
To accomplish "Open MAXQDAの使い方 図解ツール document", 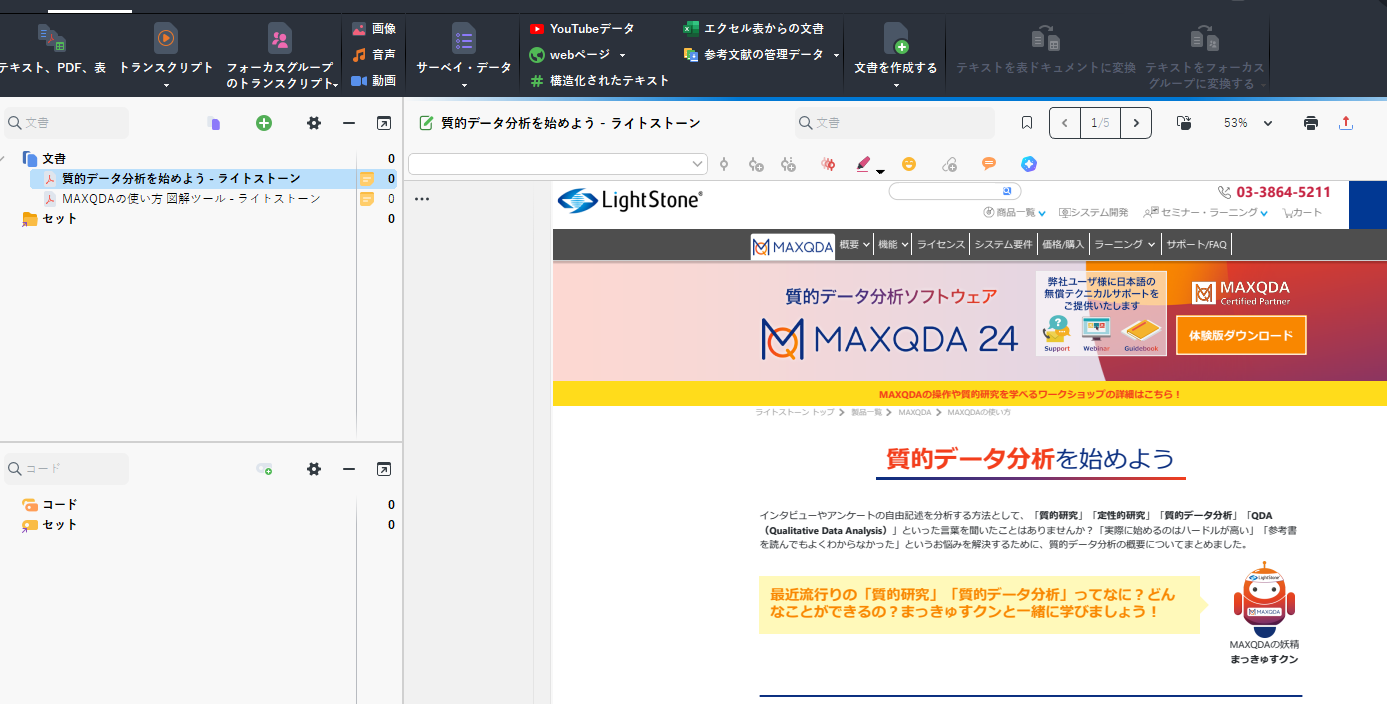I will coord(191,199).
